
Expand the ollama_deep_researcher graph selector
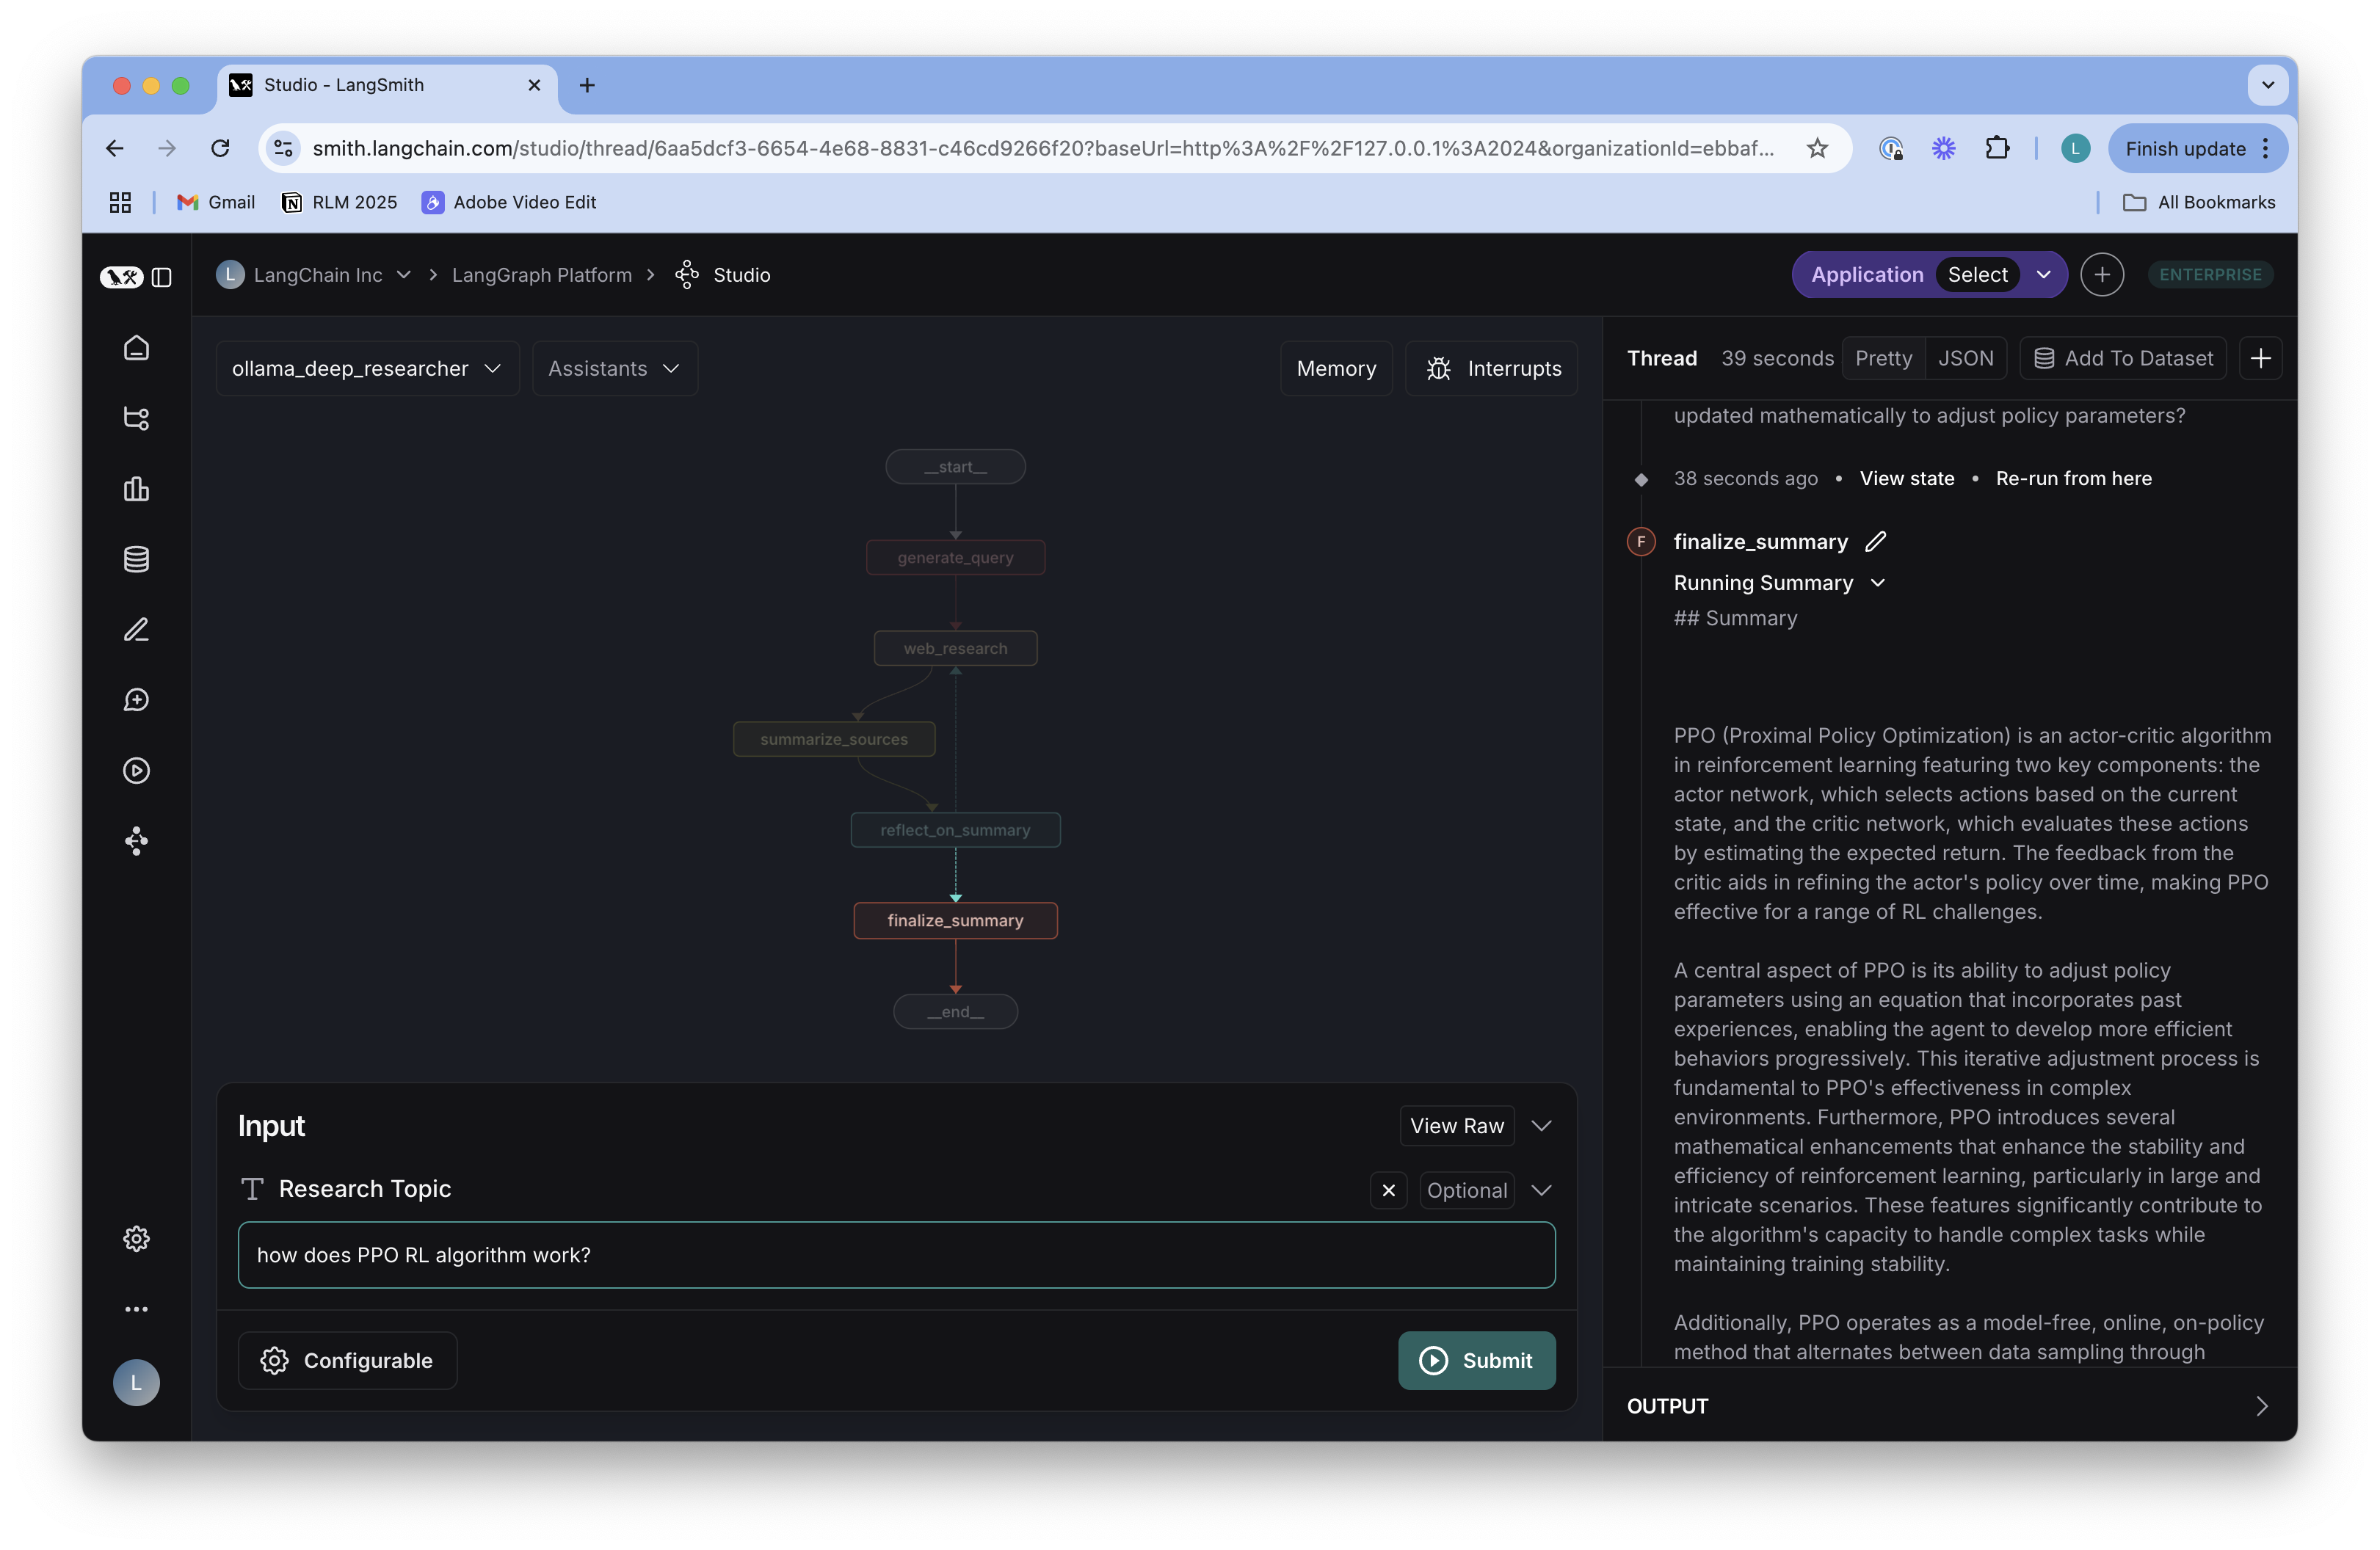pos(366,368)
